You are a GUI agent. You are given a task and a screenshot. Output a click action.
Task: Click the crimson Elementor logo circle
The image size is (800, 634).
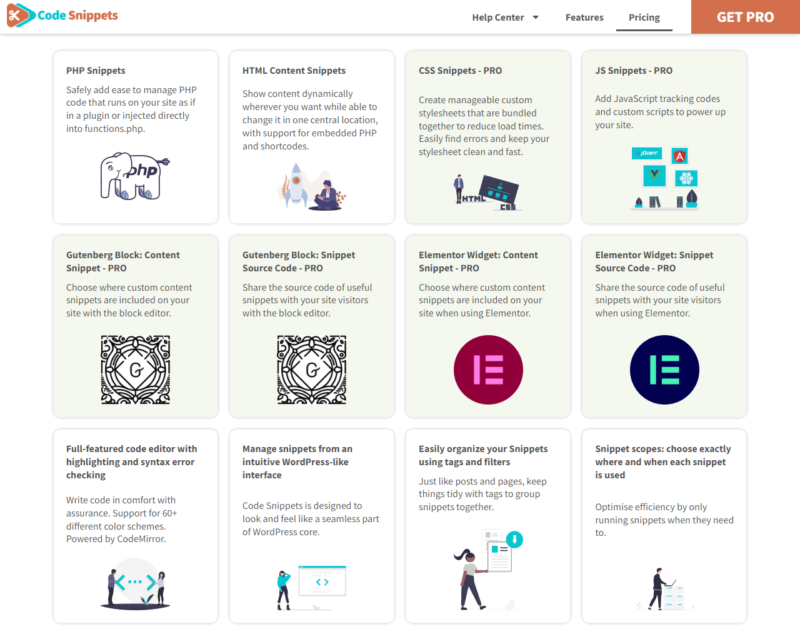click(x=487, y=370)
